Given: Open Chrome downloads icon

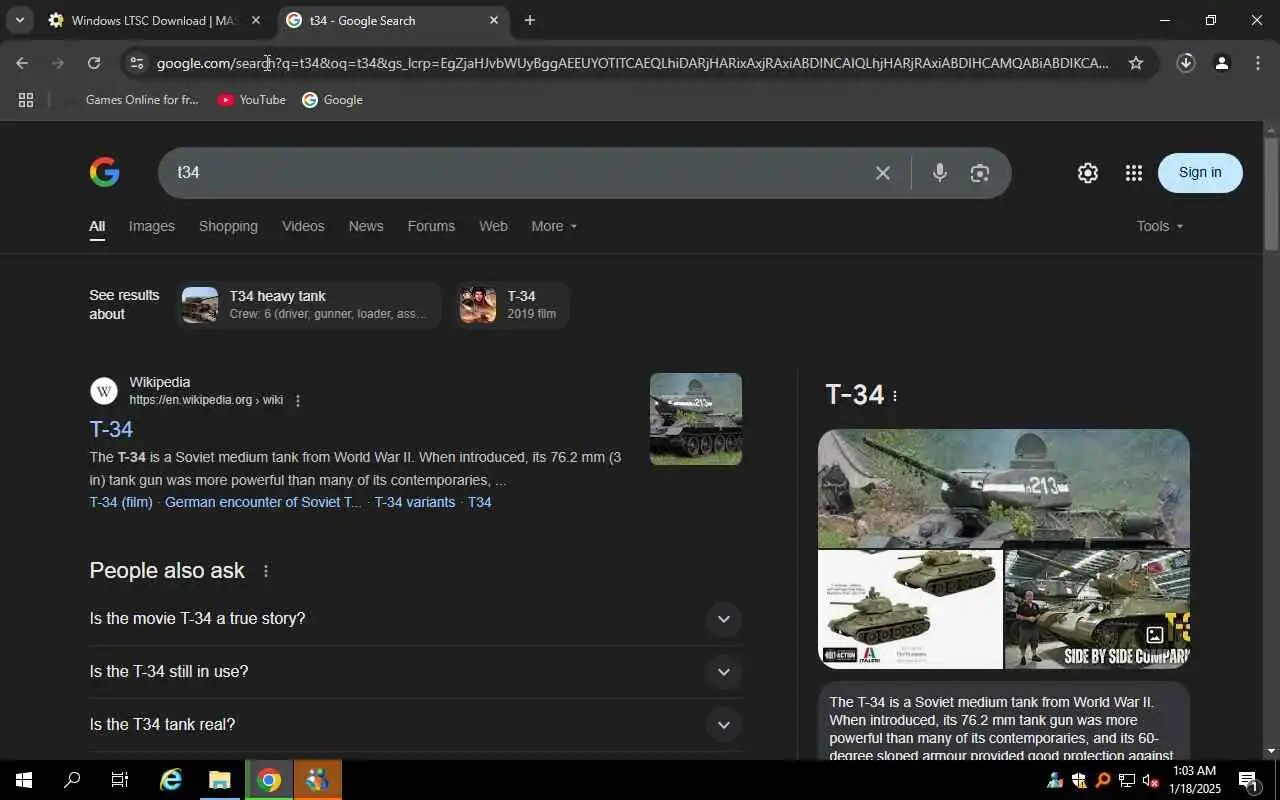Looking at the screenshot, I should pos(1186,63).
